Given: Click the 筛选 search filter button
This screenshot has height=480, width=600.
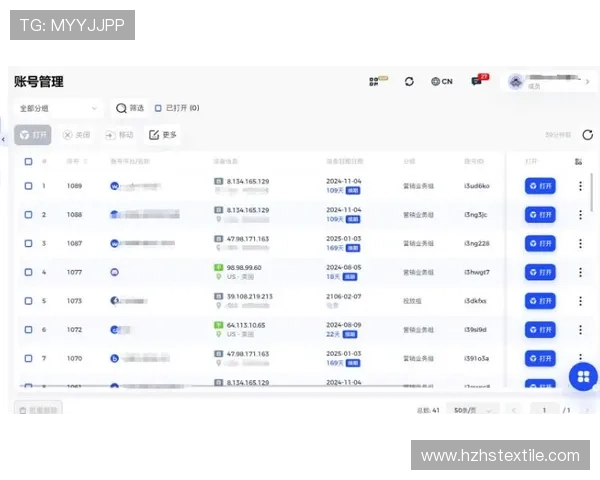Looking at the screenshot, I should (x=130, y=108).
